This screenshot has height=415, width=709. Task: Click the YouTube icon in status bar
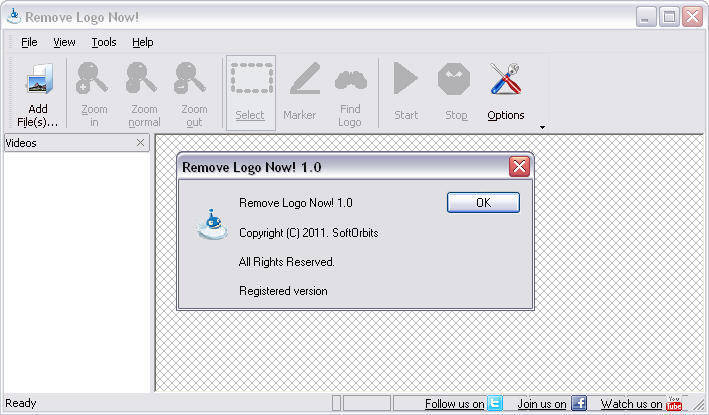(x=674, y=404)
